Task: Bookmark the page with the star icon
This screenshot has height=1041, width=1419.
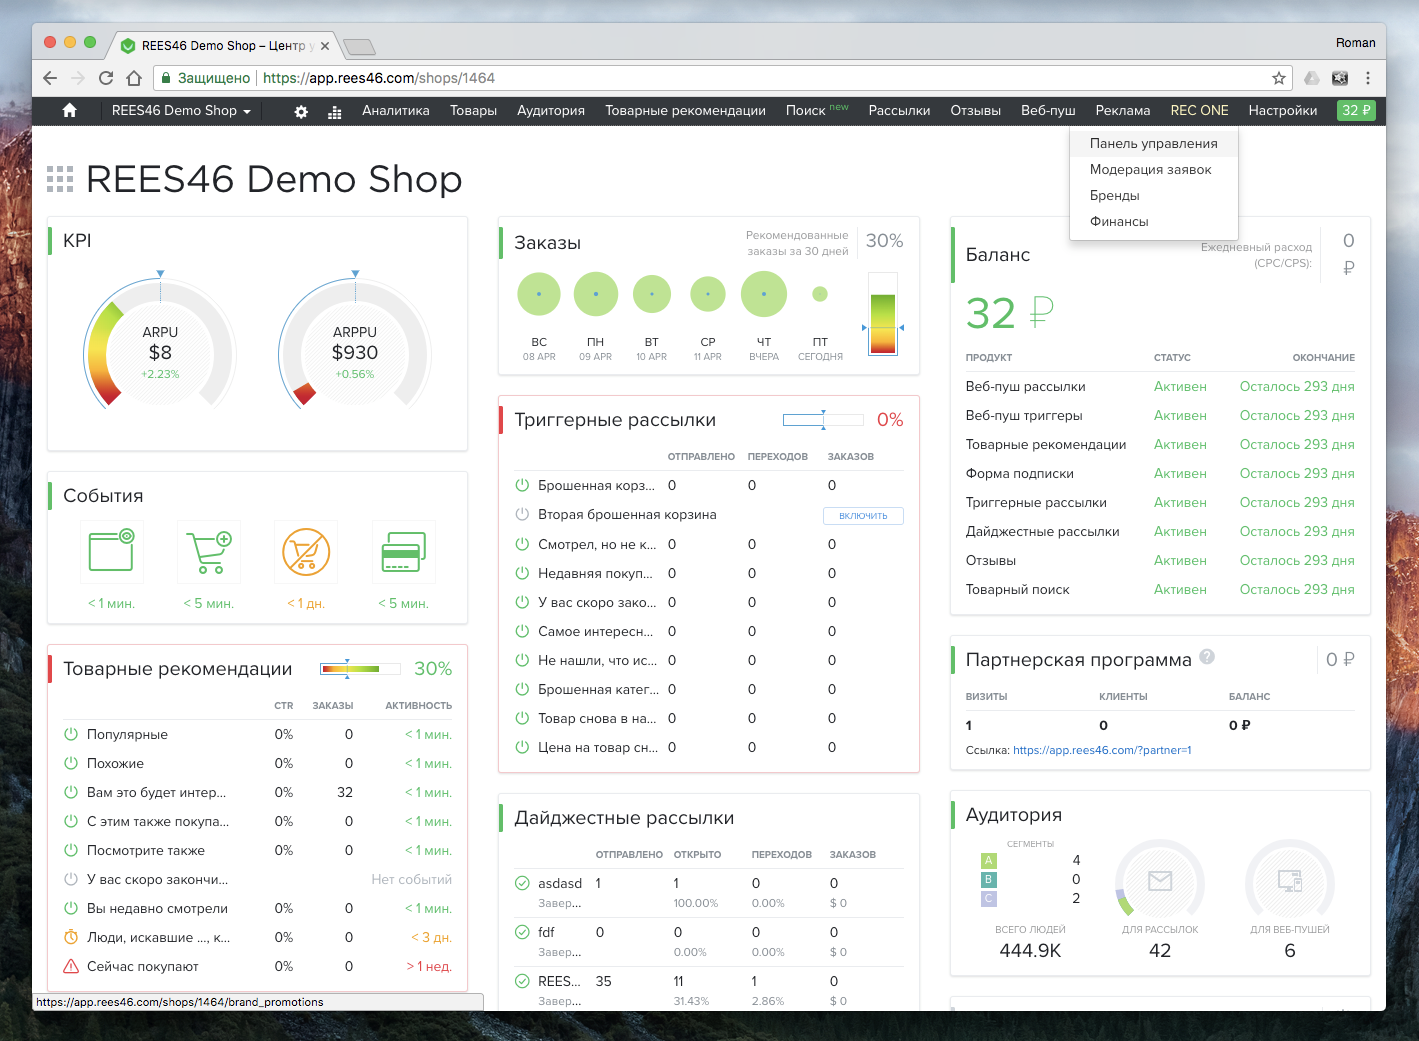Action: click(x=1278, y=78)
